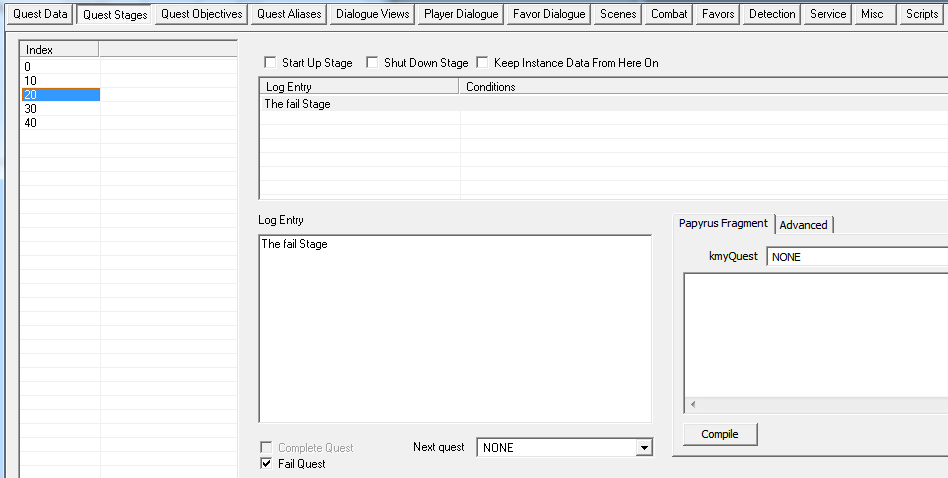
Task: Uncheck the Fail Quest checkbox
Action: [266, 464]
